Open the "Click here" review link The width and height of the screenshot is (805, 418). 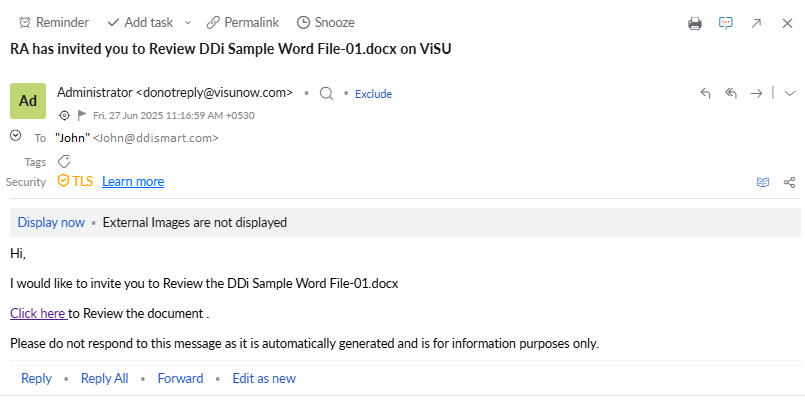38,313
